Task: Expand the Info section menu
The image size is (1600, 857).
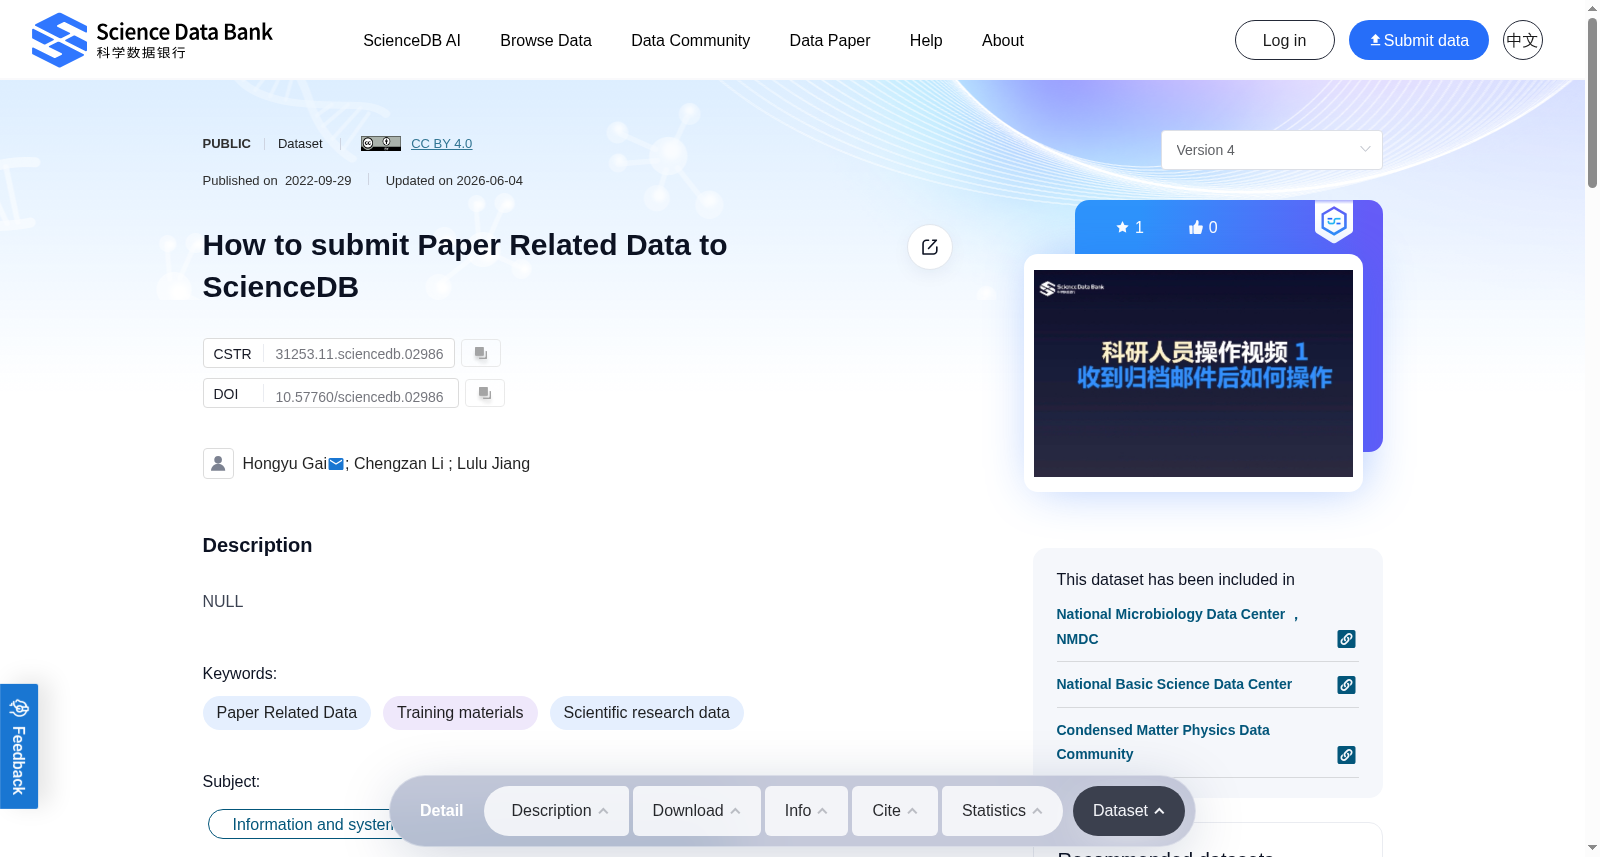Action: pyautogui.click(x=806, y=811)
